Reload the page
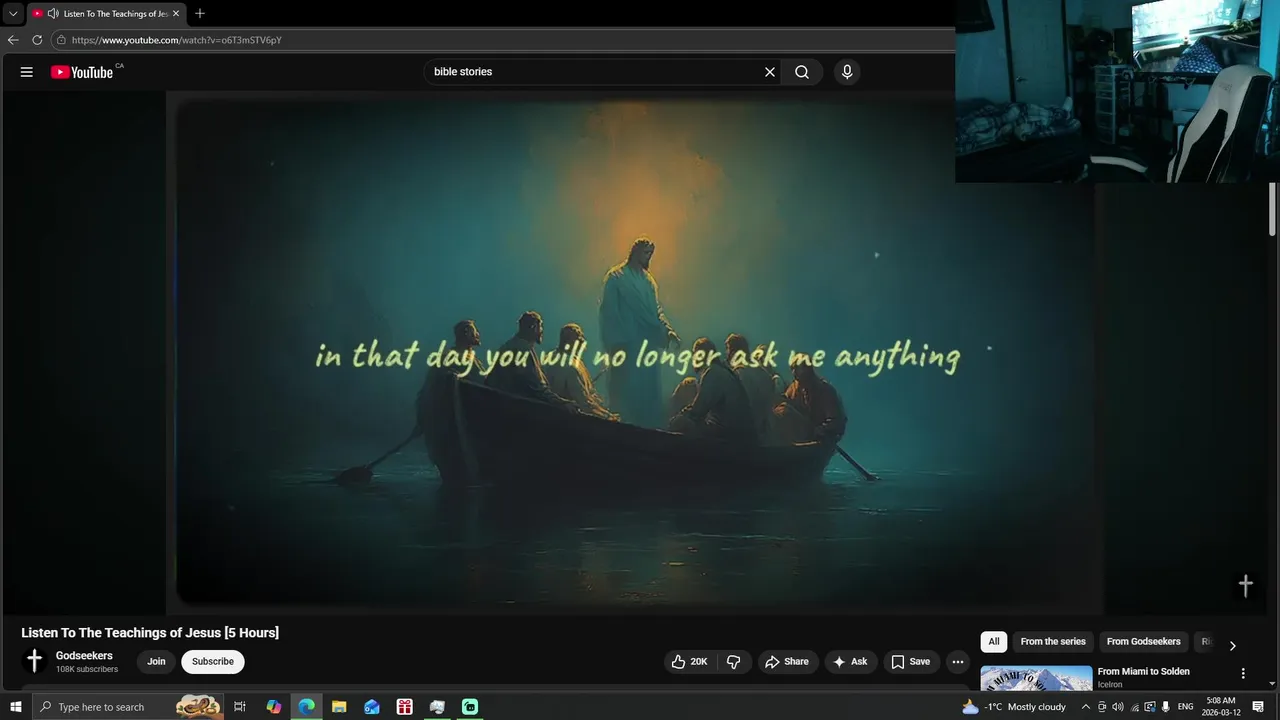1280x720 pixels. 37,40
